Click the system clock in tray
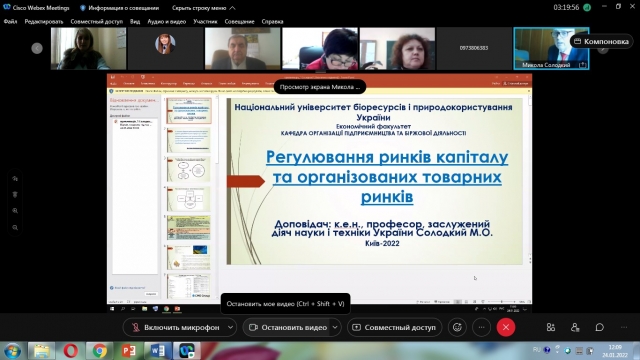 point(615,351)
